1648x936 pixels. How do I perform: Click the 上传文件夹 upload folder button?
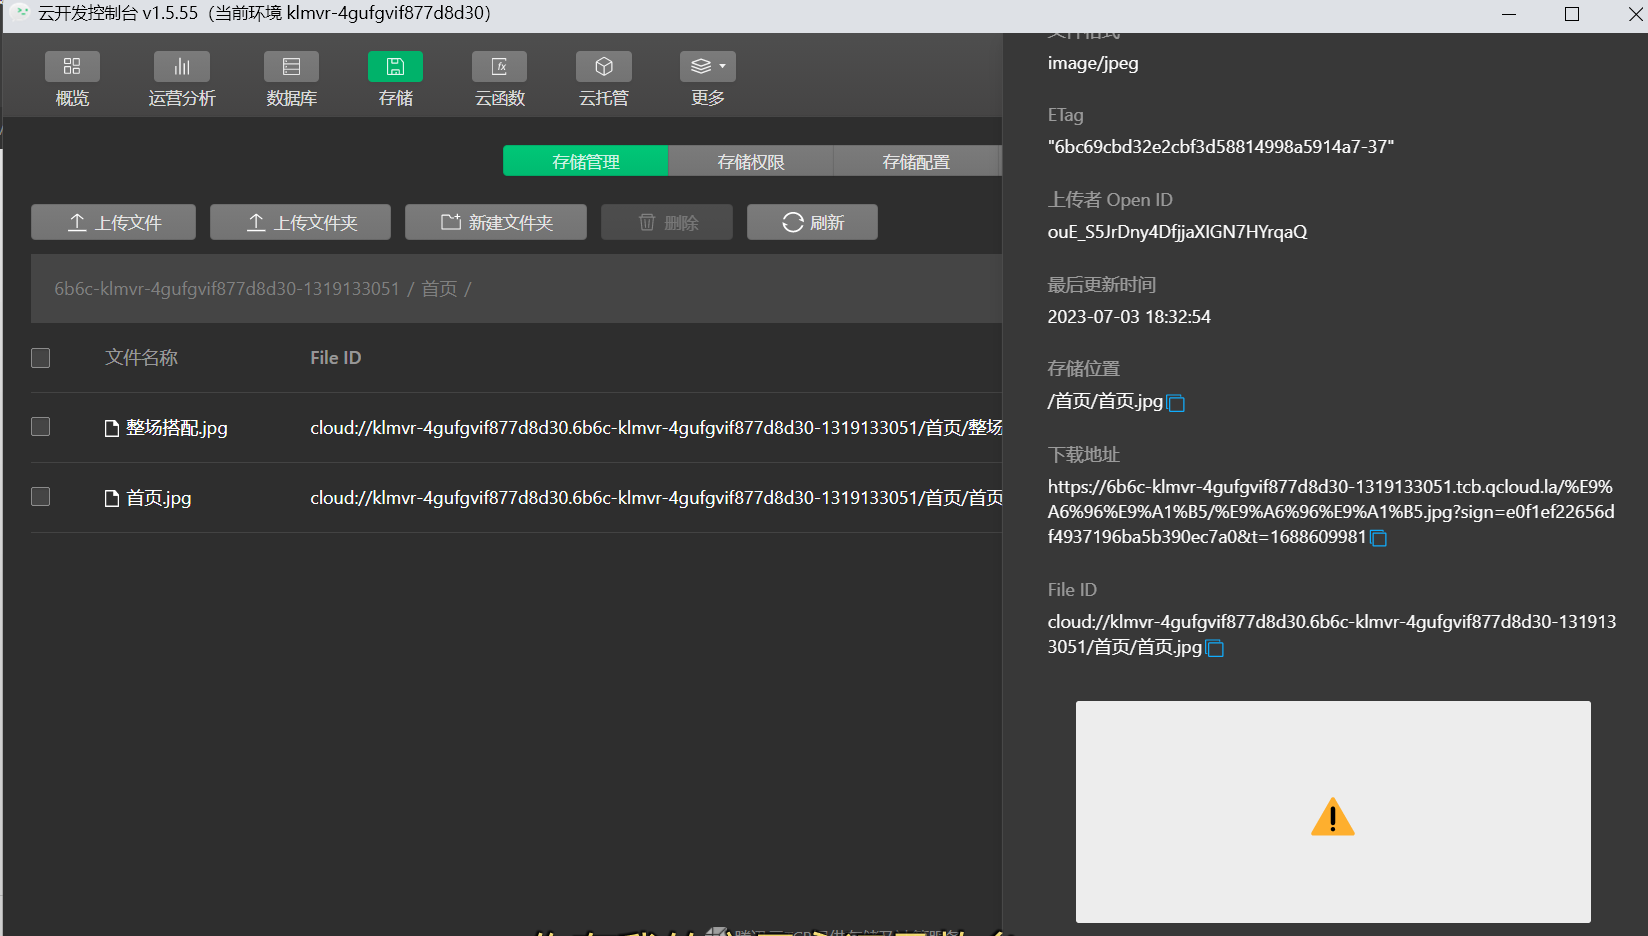[300, 222]
